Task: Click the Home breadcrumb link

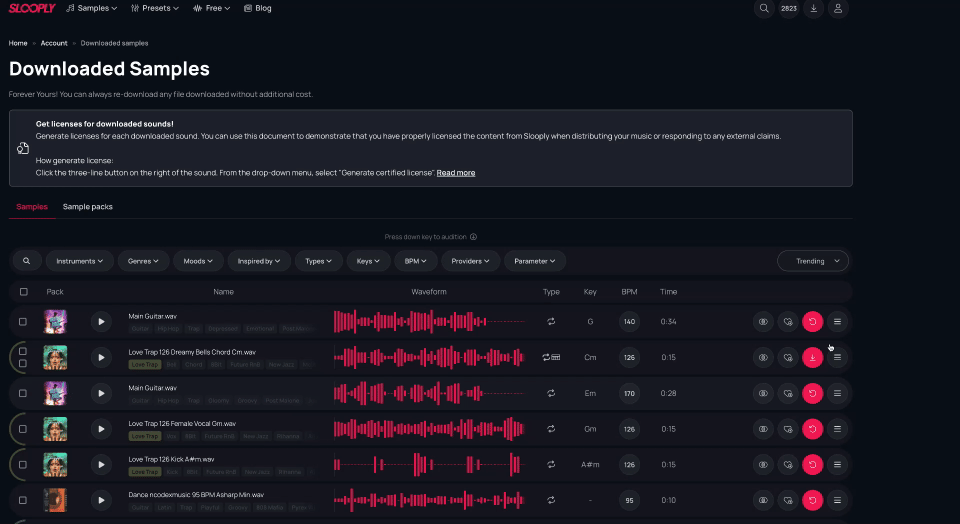Action: (x=18, y=43)
